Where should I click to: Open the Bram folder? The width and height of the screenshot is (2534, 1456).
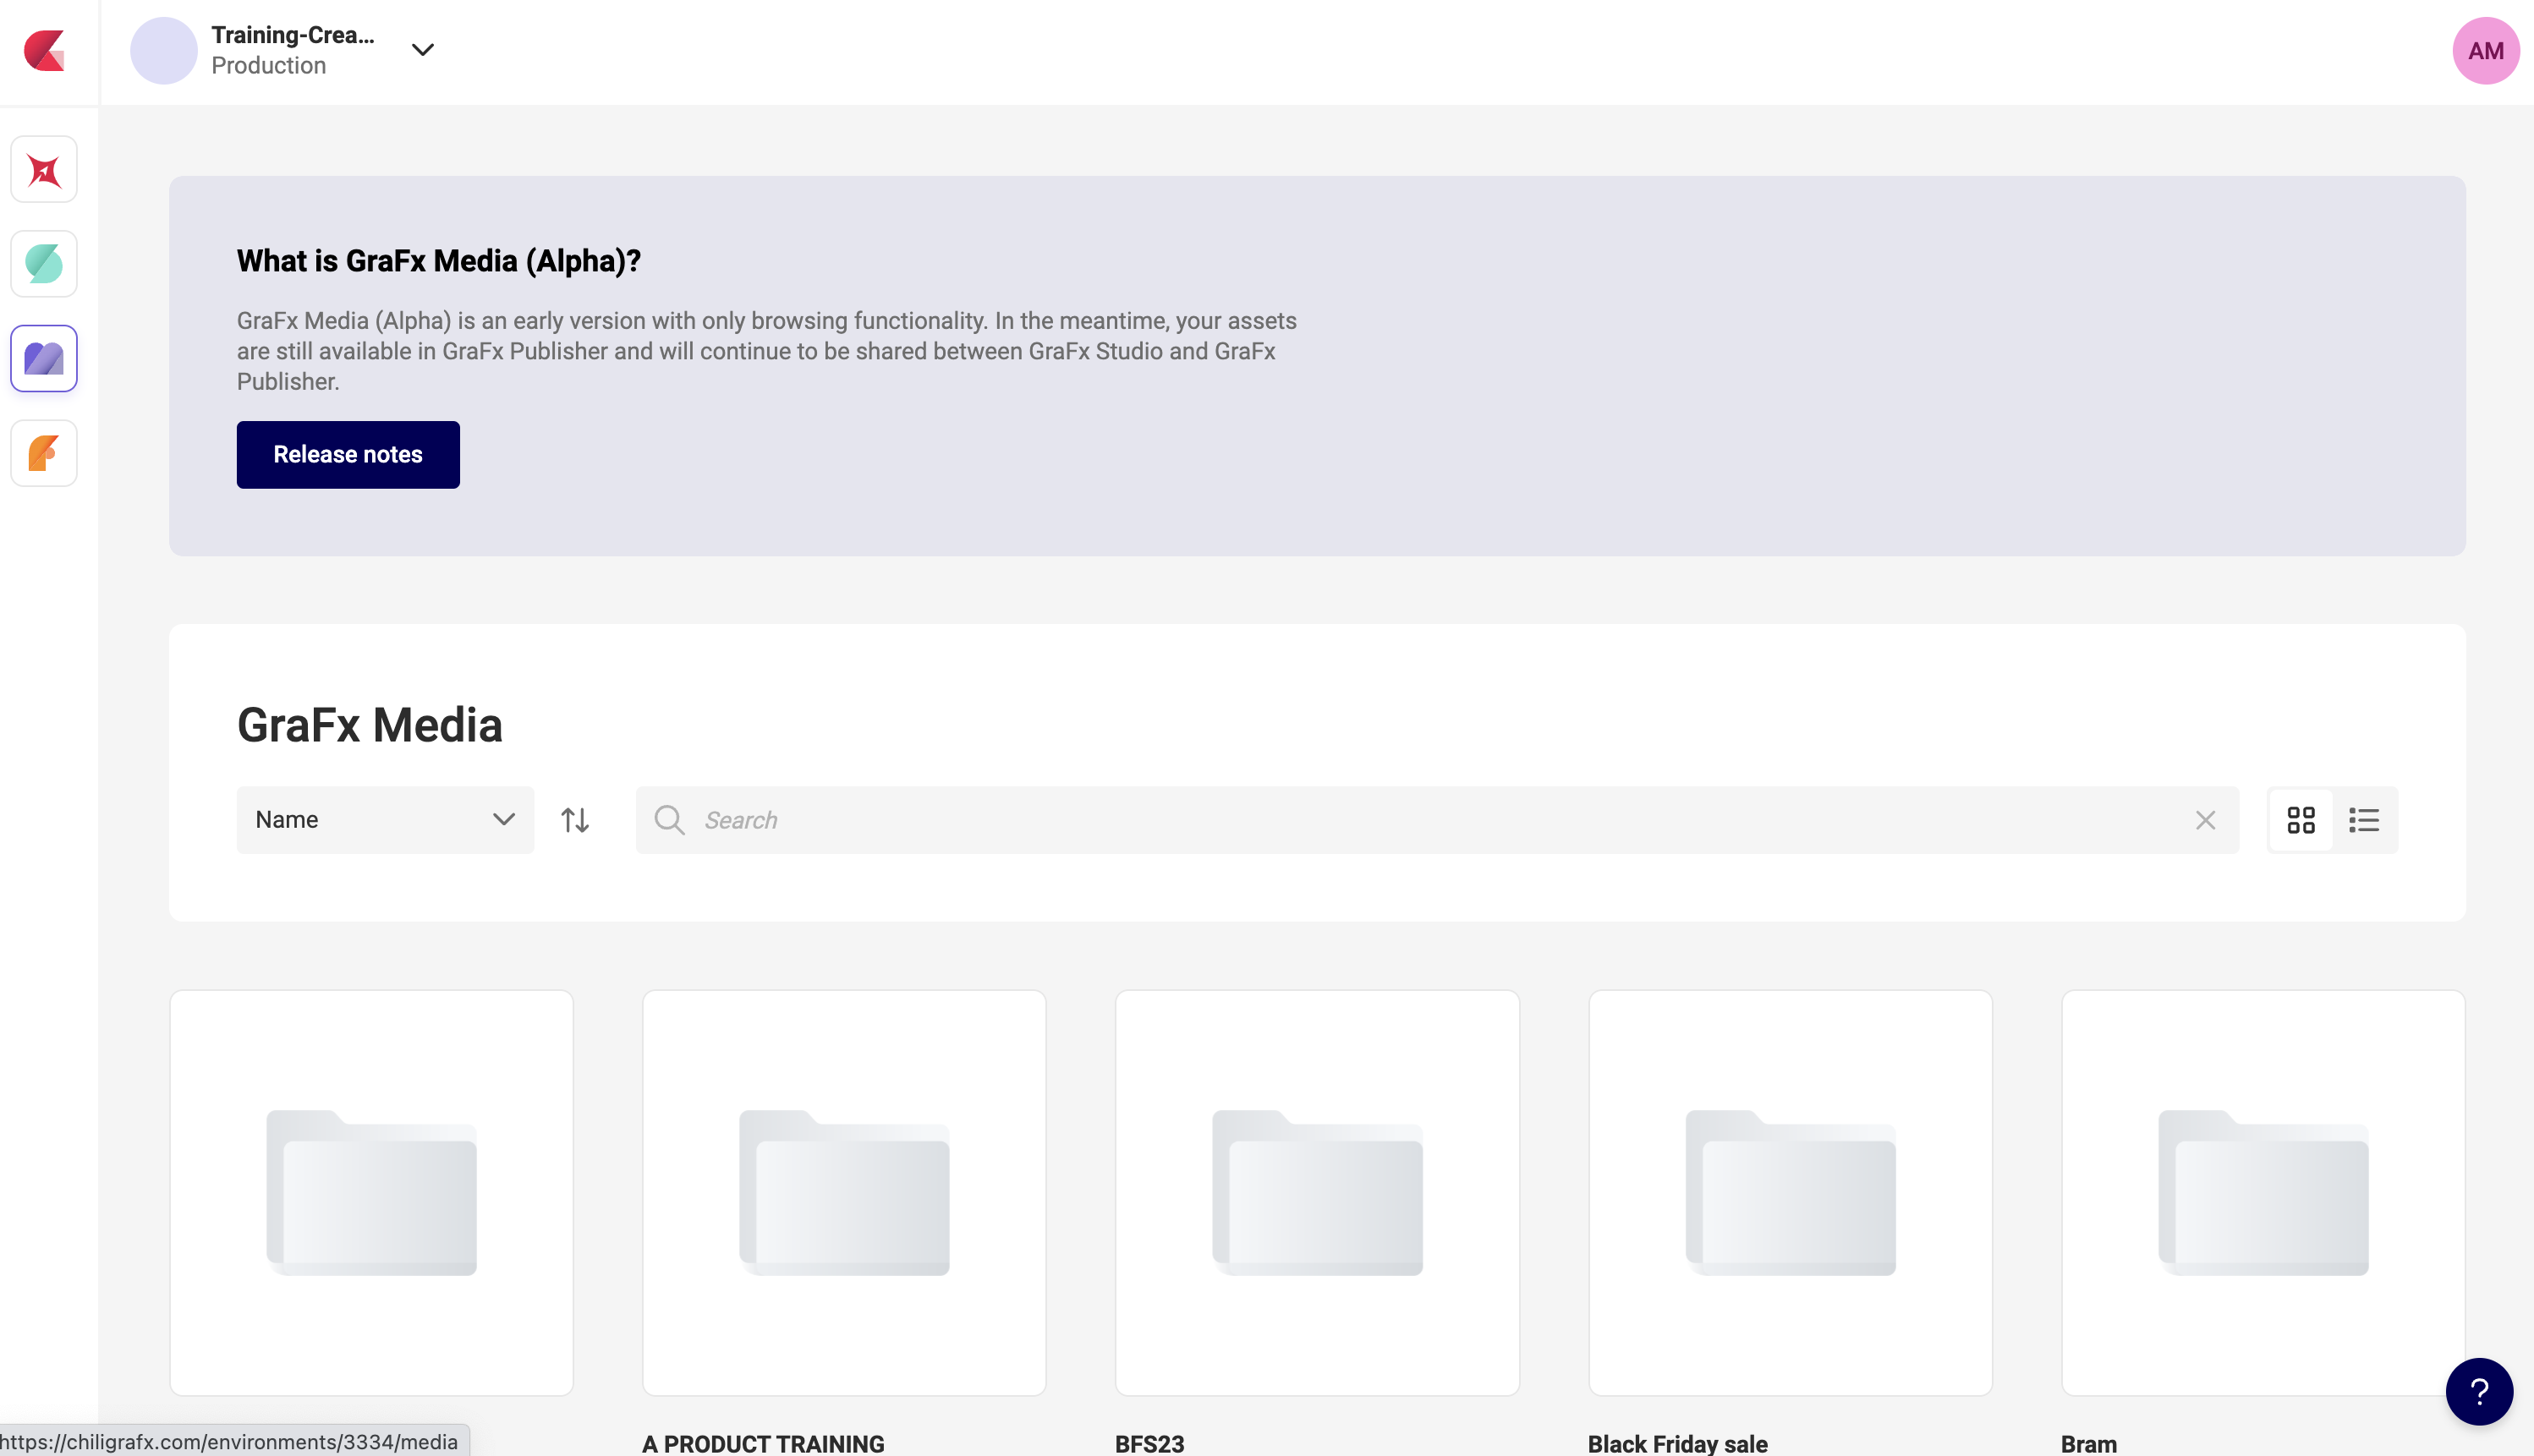pyautogui.click(x=2263, y=1192)
